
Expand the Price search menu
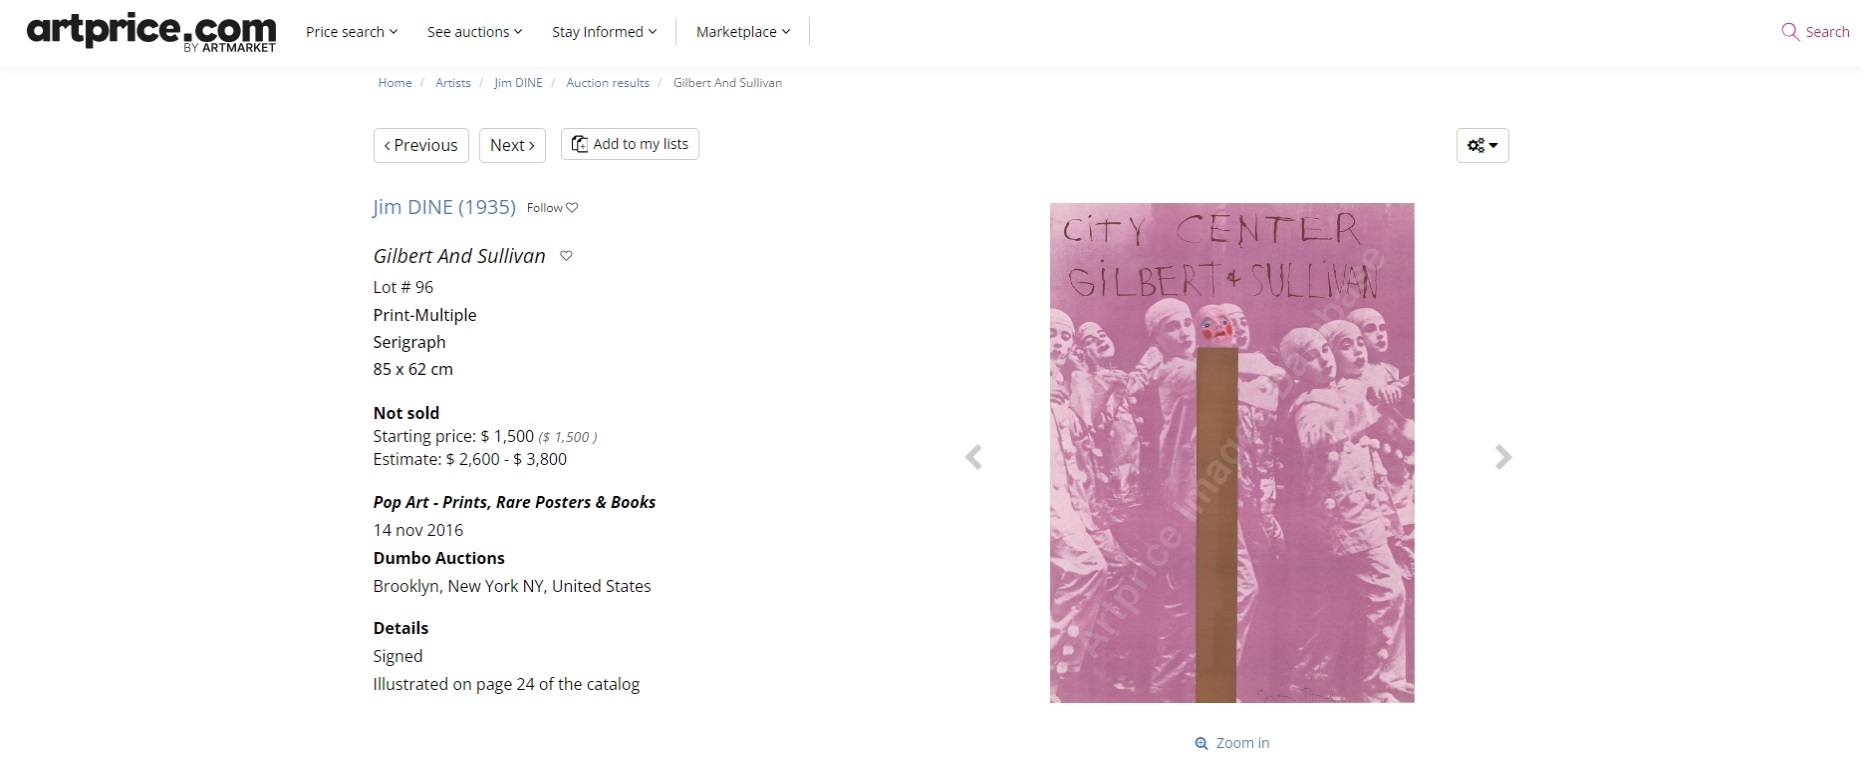point(352,32)
